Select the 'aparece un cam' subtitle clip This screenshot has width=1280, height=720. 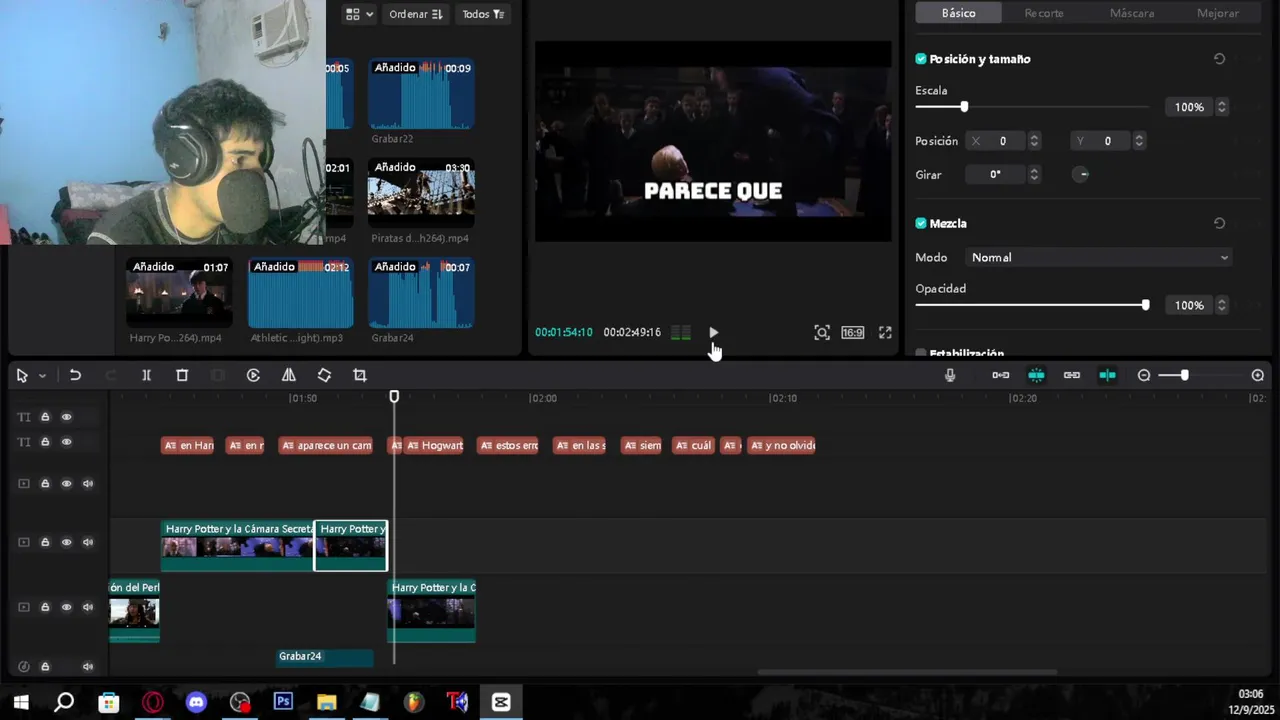326,445
